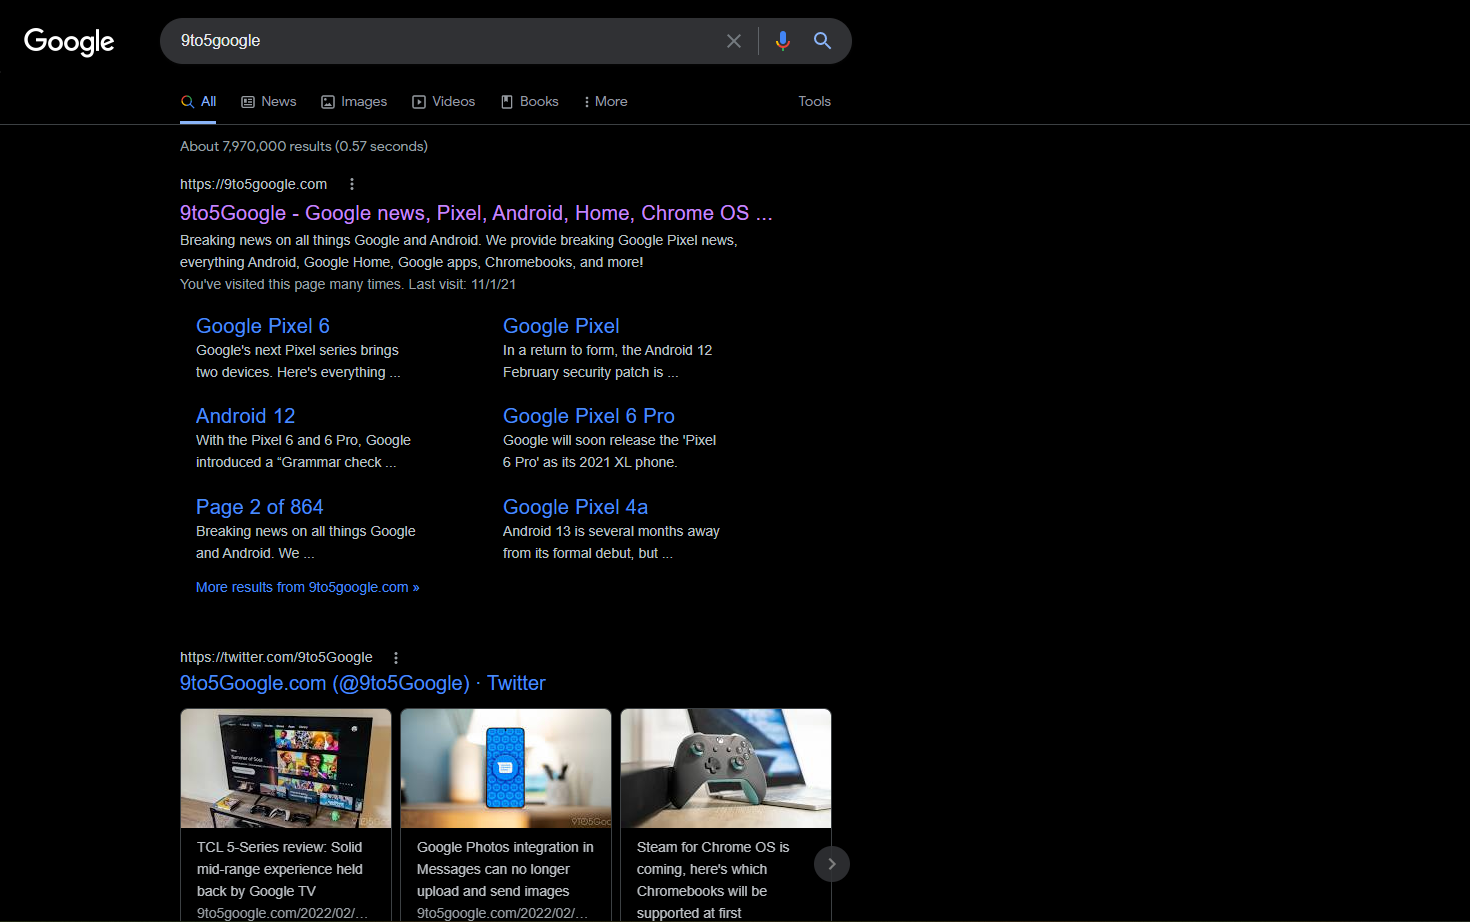Switch to the News tab
Viewport: 1470px width, 922px height.
[x=269, y=102]
